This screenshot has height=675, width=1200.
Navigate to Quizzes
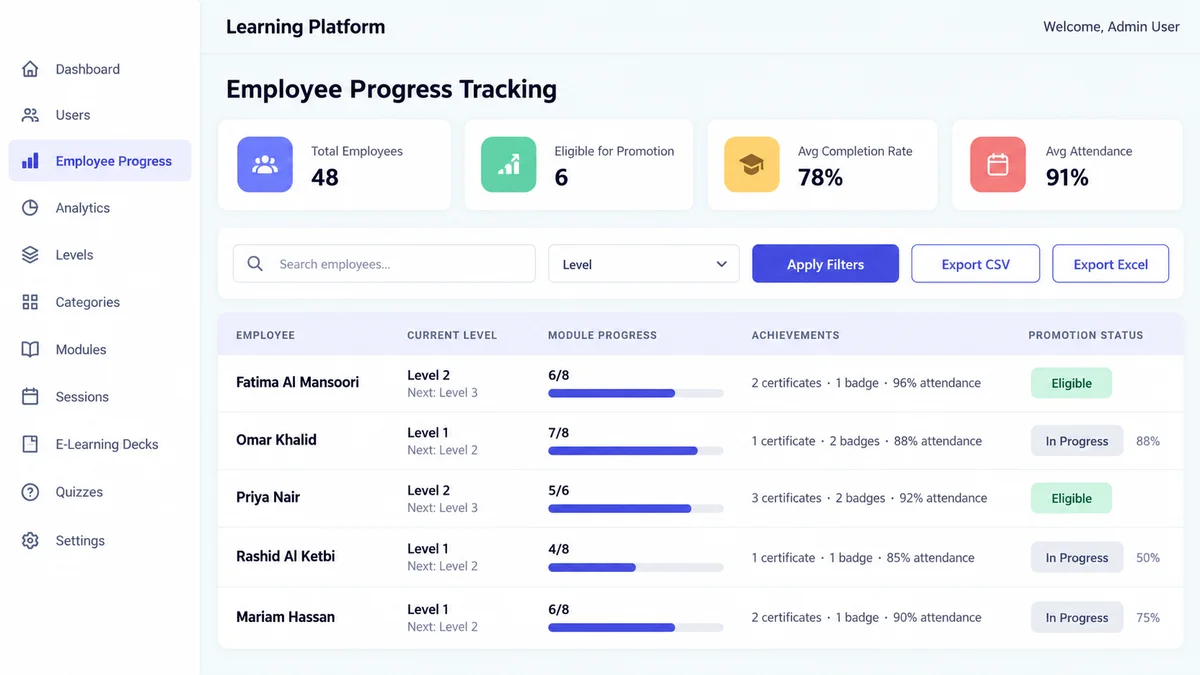click(x=100, y=492)
